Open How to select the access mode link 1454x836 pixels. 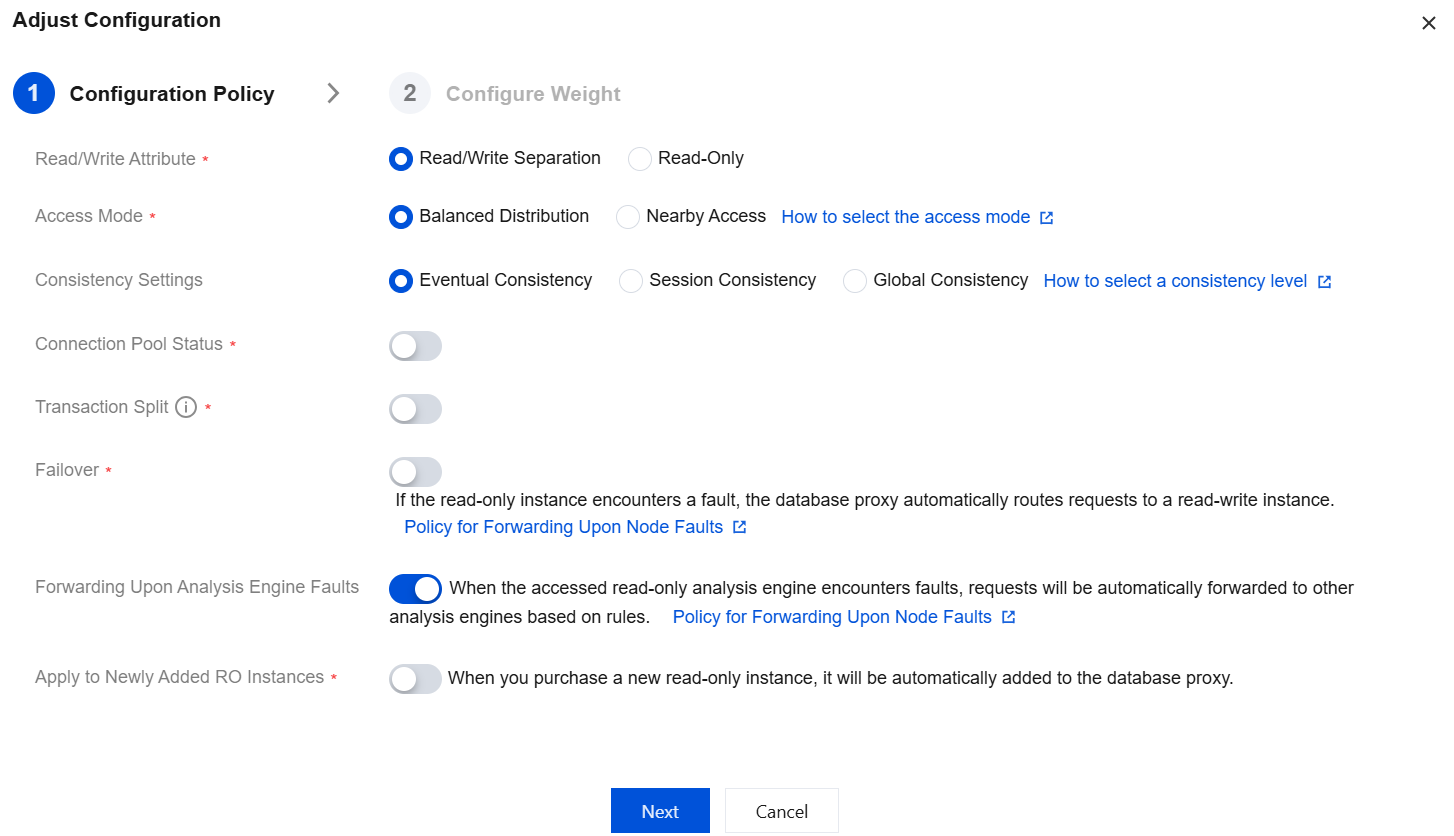(905, 217)
